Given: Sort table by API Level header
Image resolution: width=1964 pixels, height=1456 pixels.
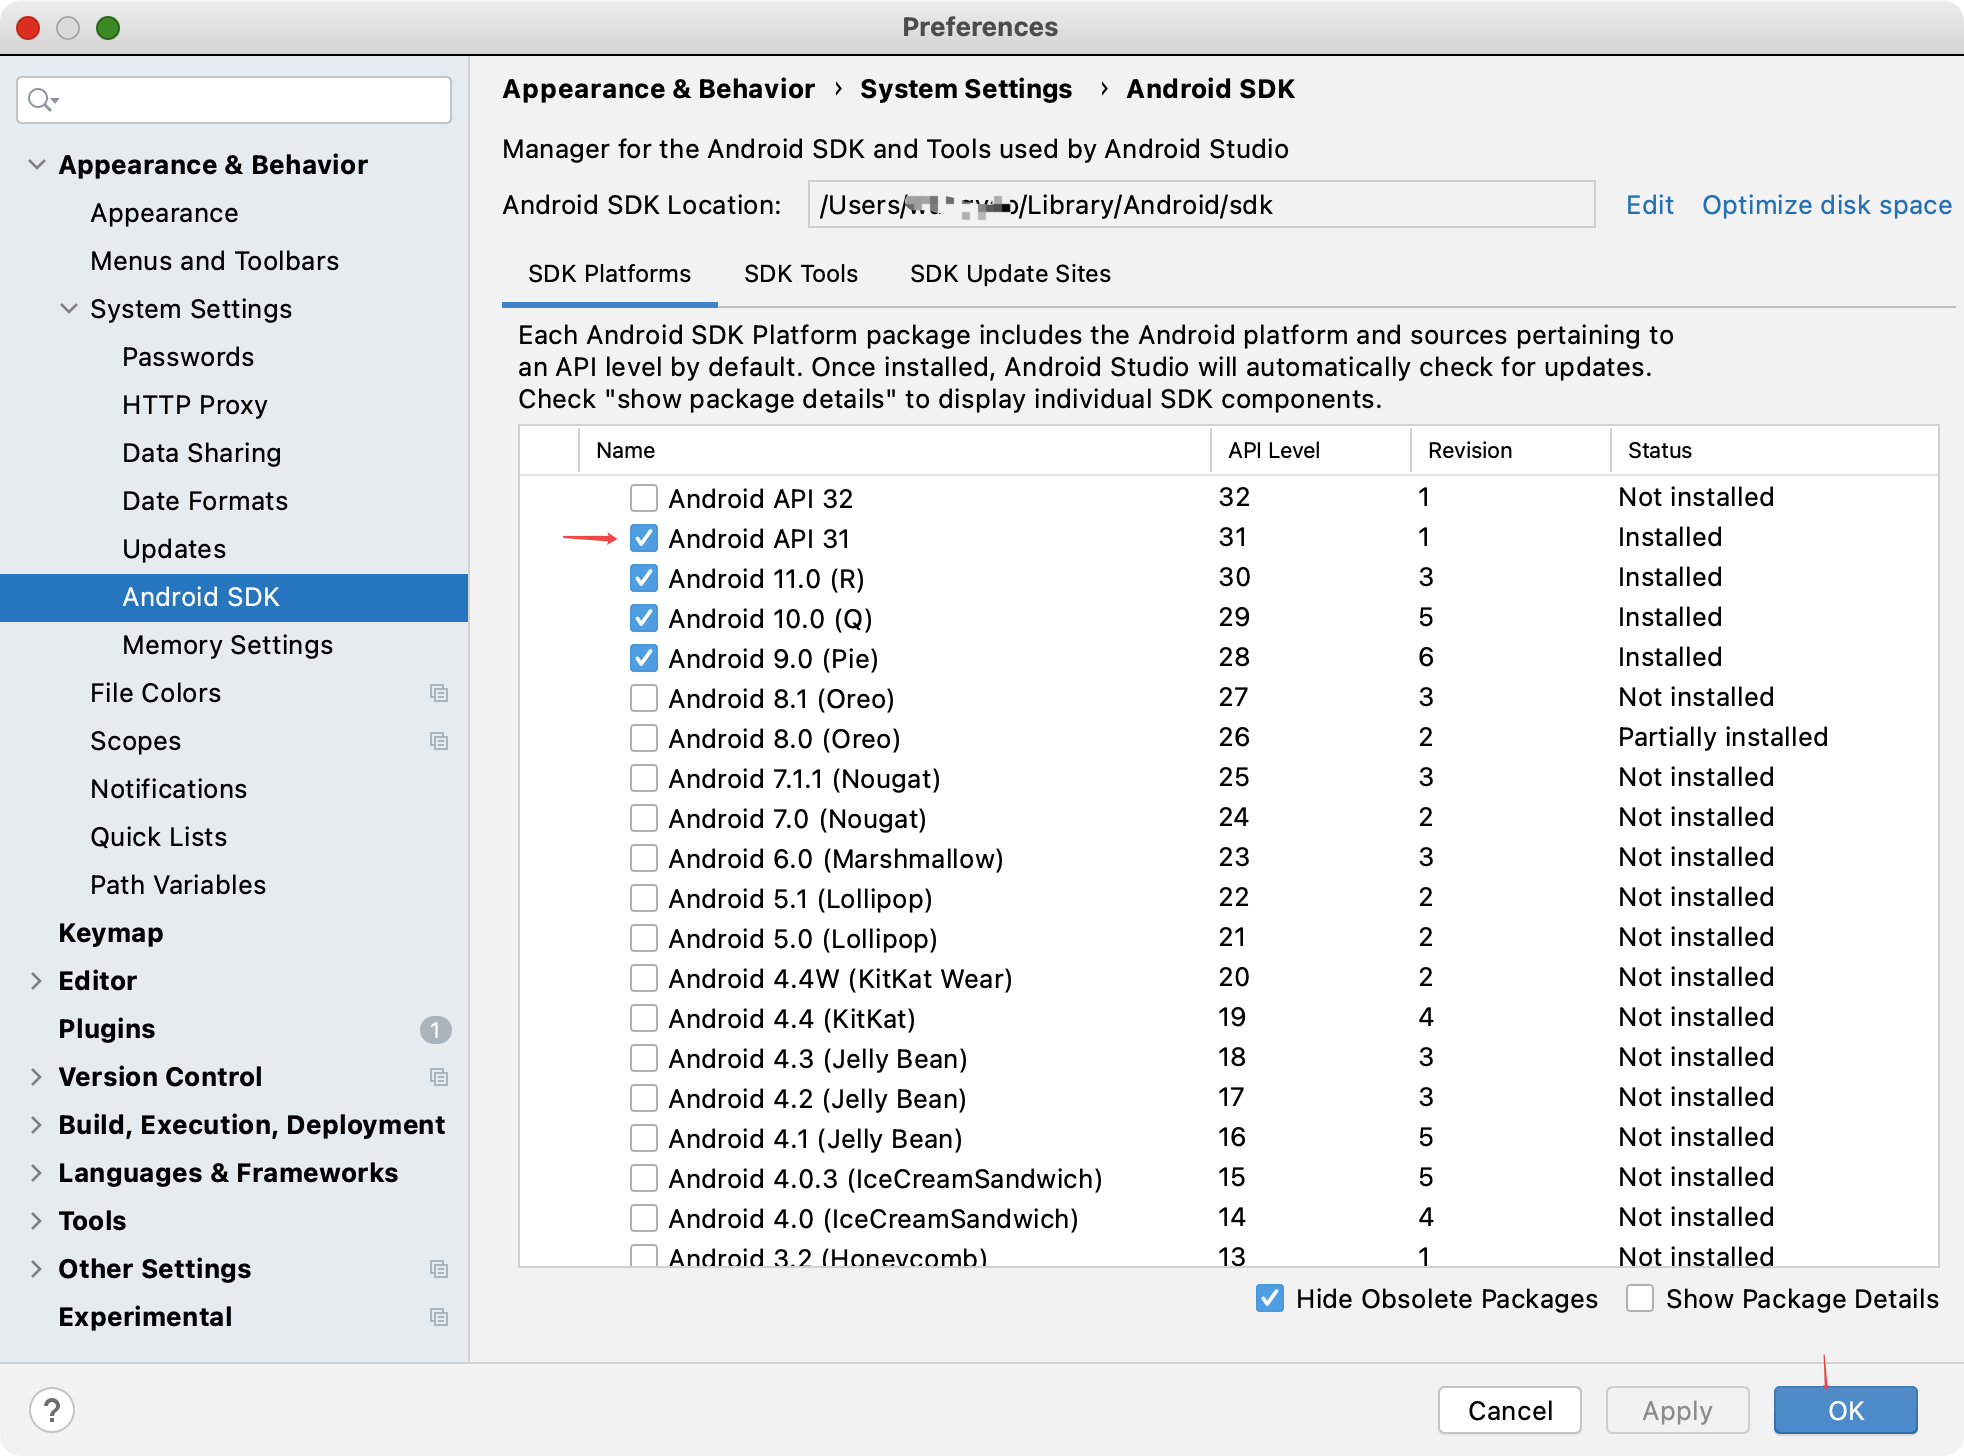Looking at the screenshot, I should pos(1311,450).
